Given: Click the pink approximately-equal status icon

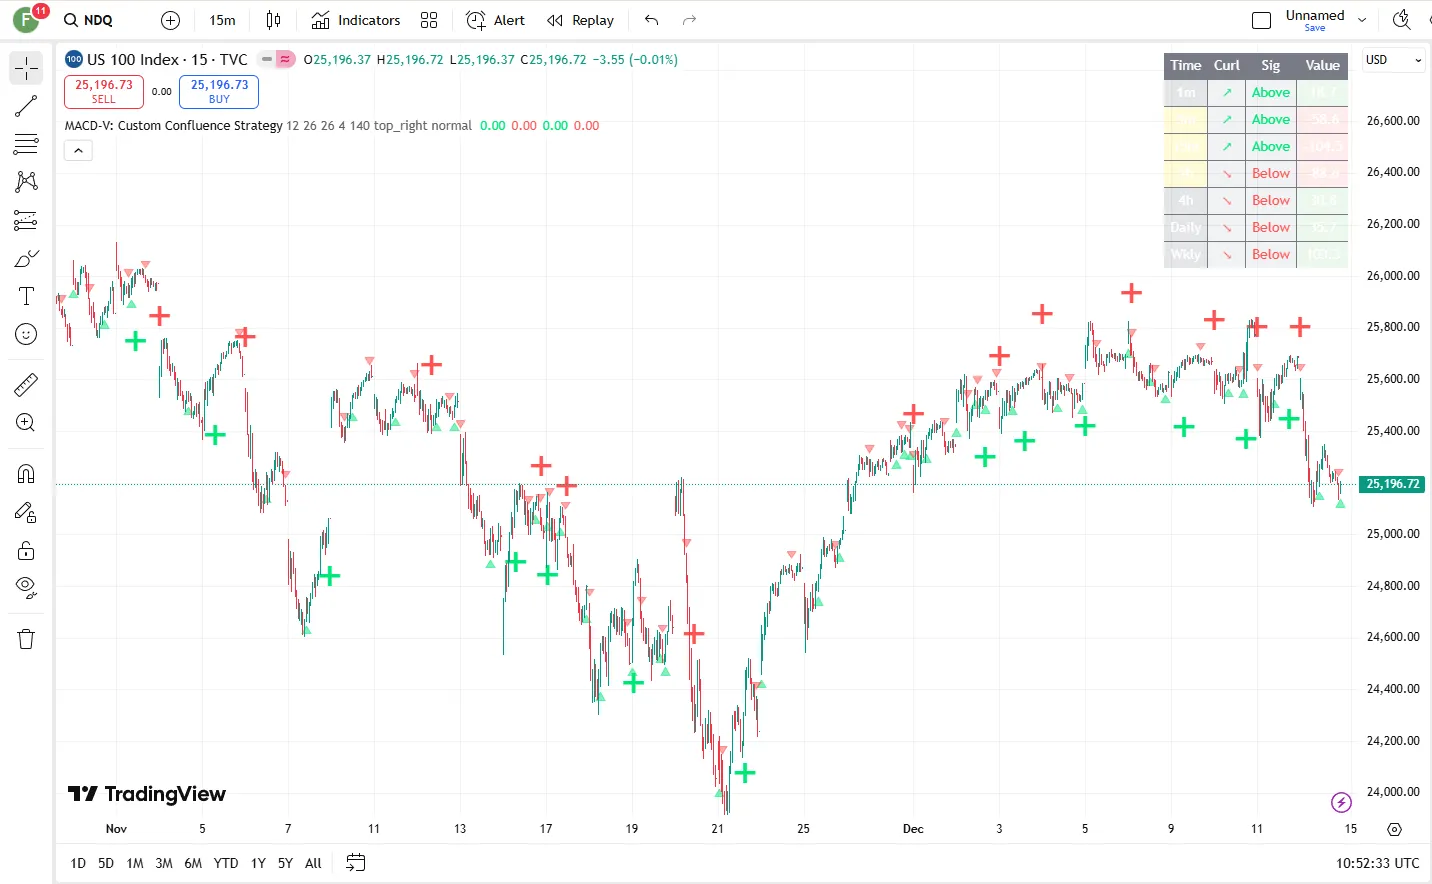Looking at the screenshot, I should click(x=285, y=59).
